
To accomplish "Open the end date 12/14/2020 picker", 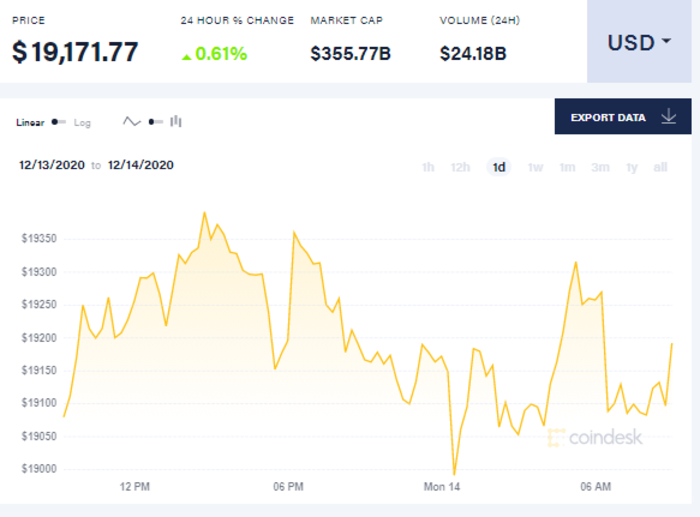I will [141, 165].
